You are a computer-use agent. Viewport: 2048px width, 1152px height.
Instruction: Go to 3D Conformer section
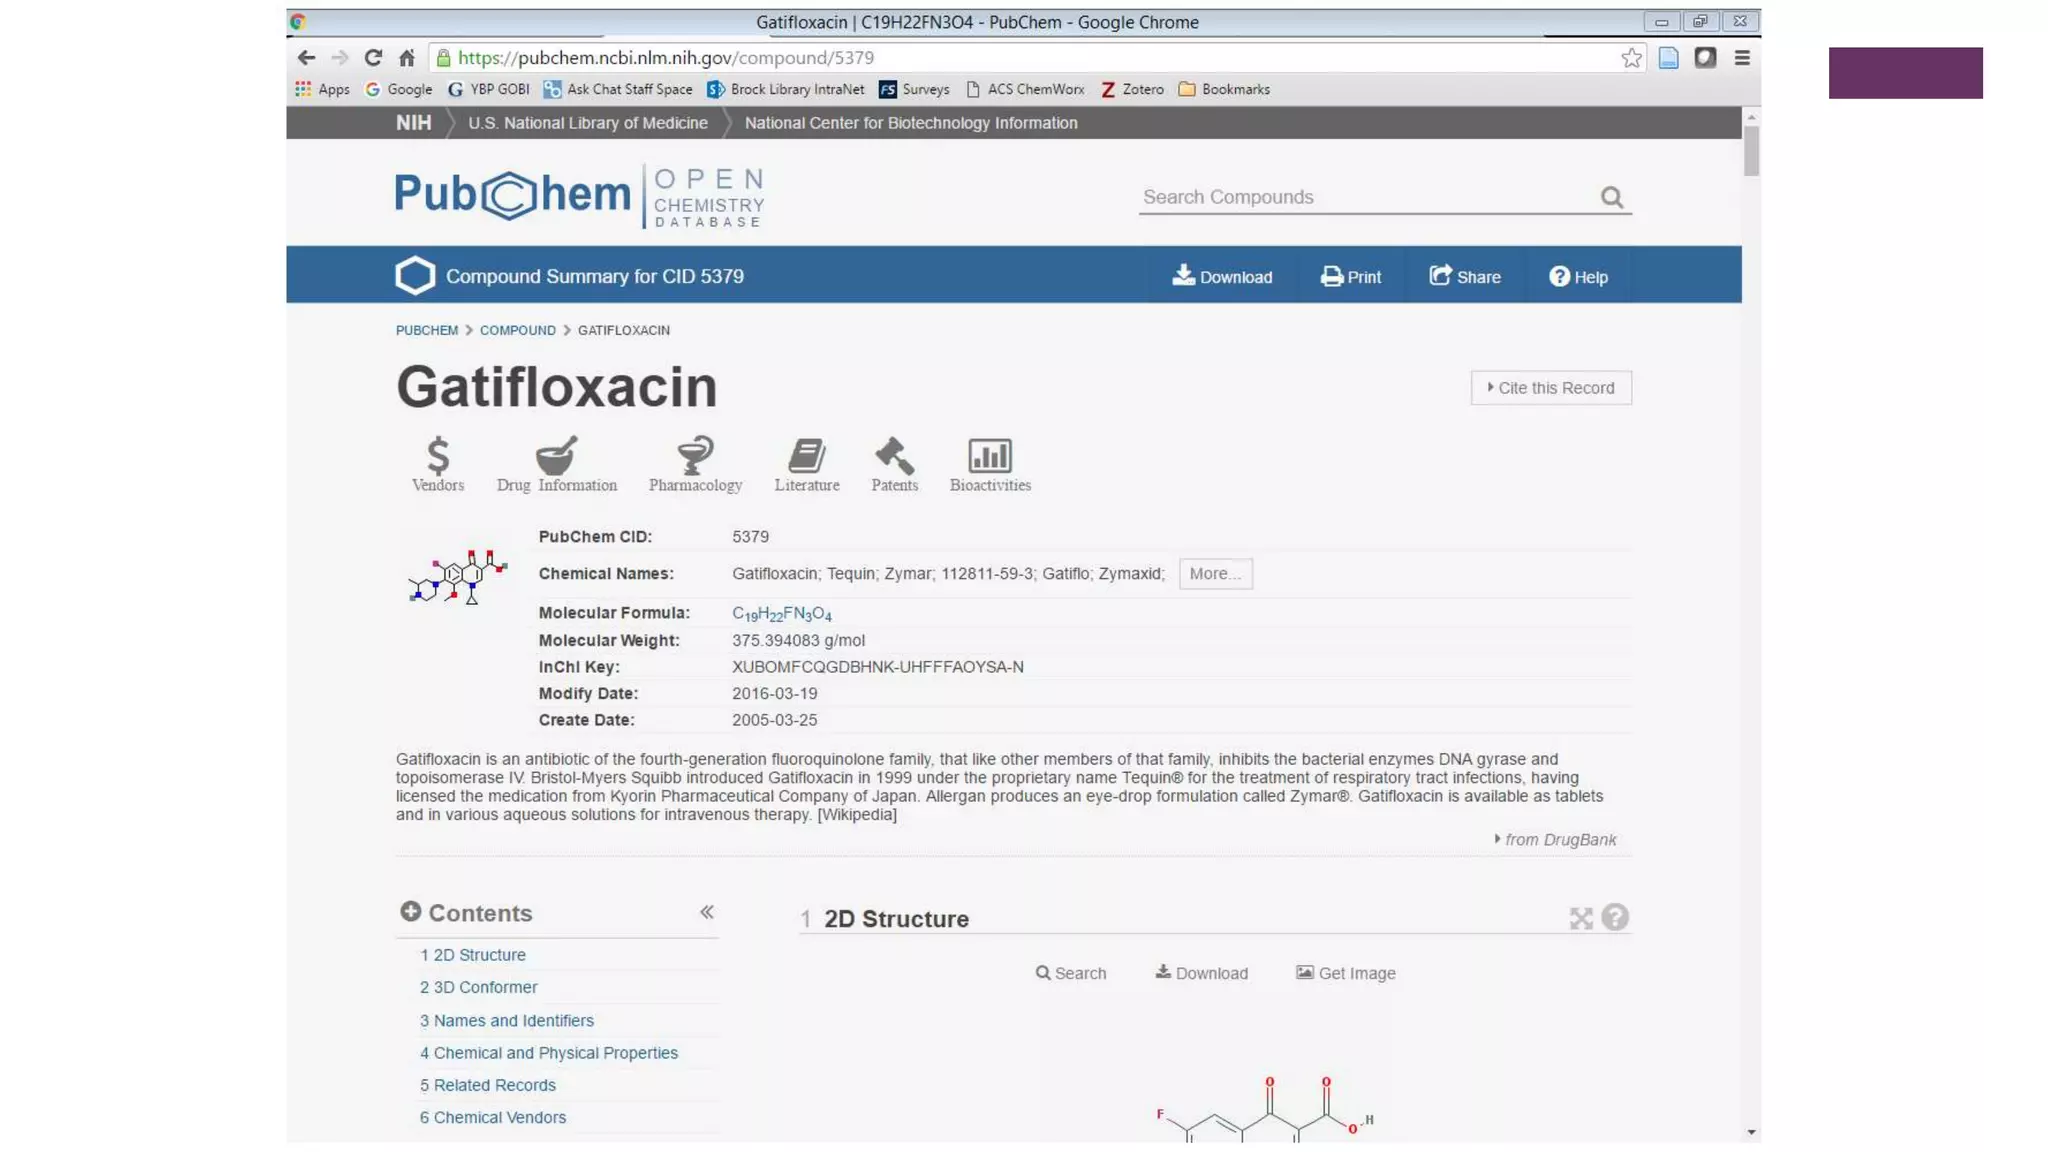[484, 987]
